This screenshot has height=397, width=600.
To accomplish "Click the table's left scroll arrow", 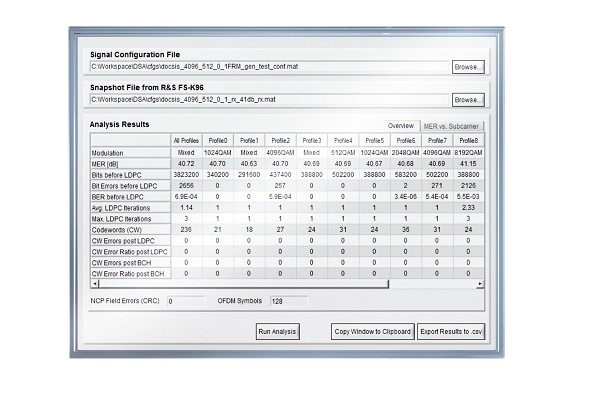I will 95,284.
